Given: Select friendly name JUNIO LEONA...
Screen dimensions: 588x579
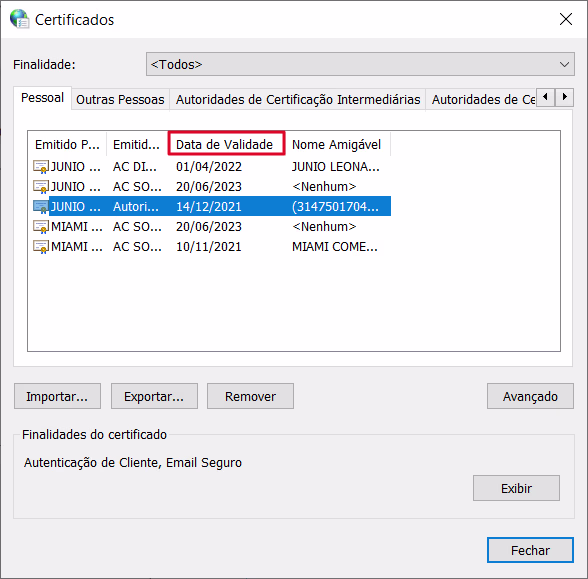Looking at the screenshot, I should point(336,166).
